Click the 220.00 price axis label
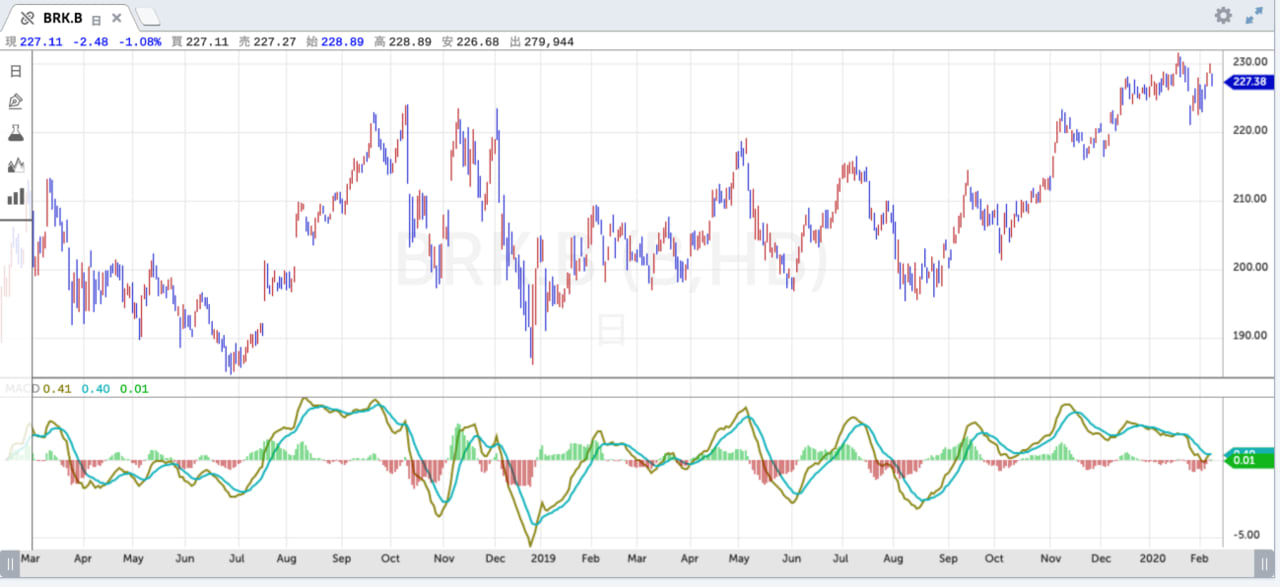 (x=1250, y=130)
